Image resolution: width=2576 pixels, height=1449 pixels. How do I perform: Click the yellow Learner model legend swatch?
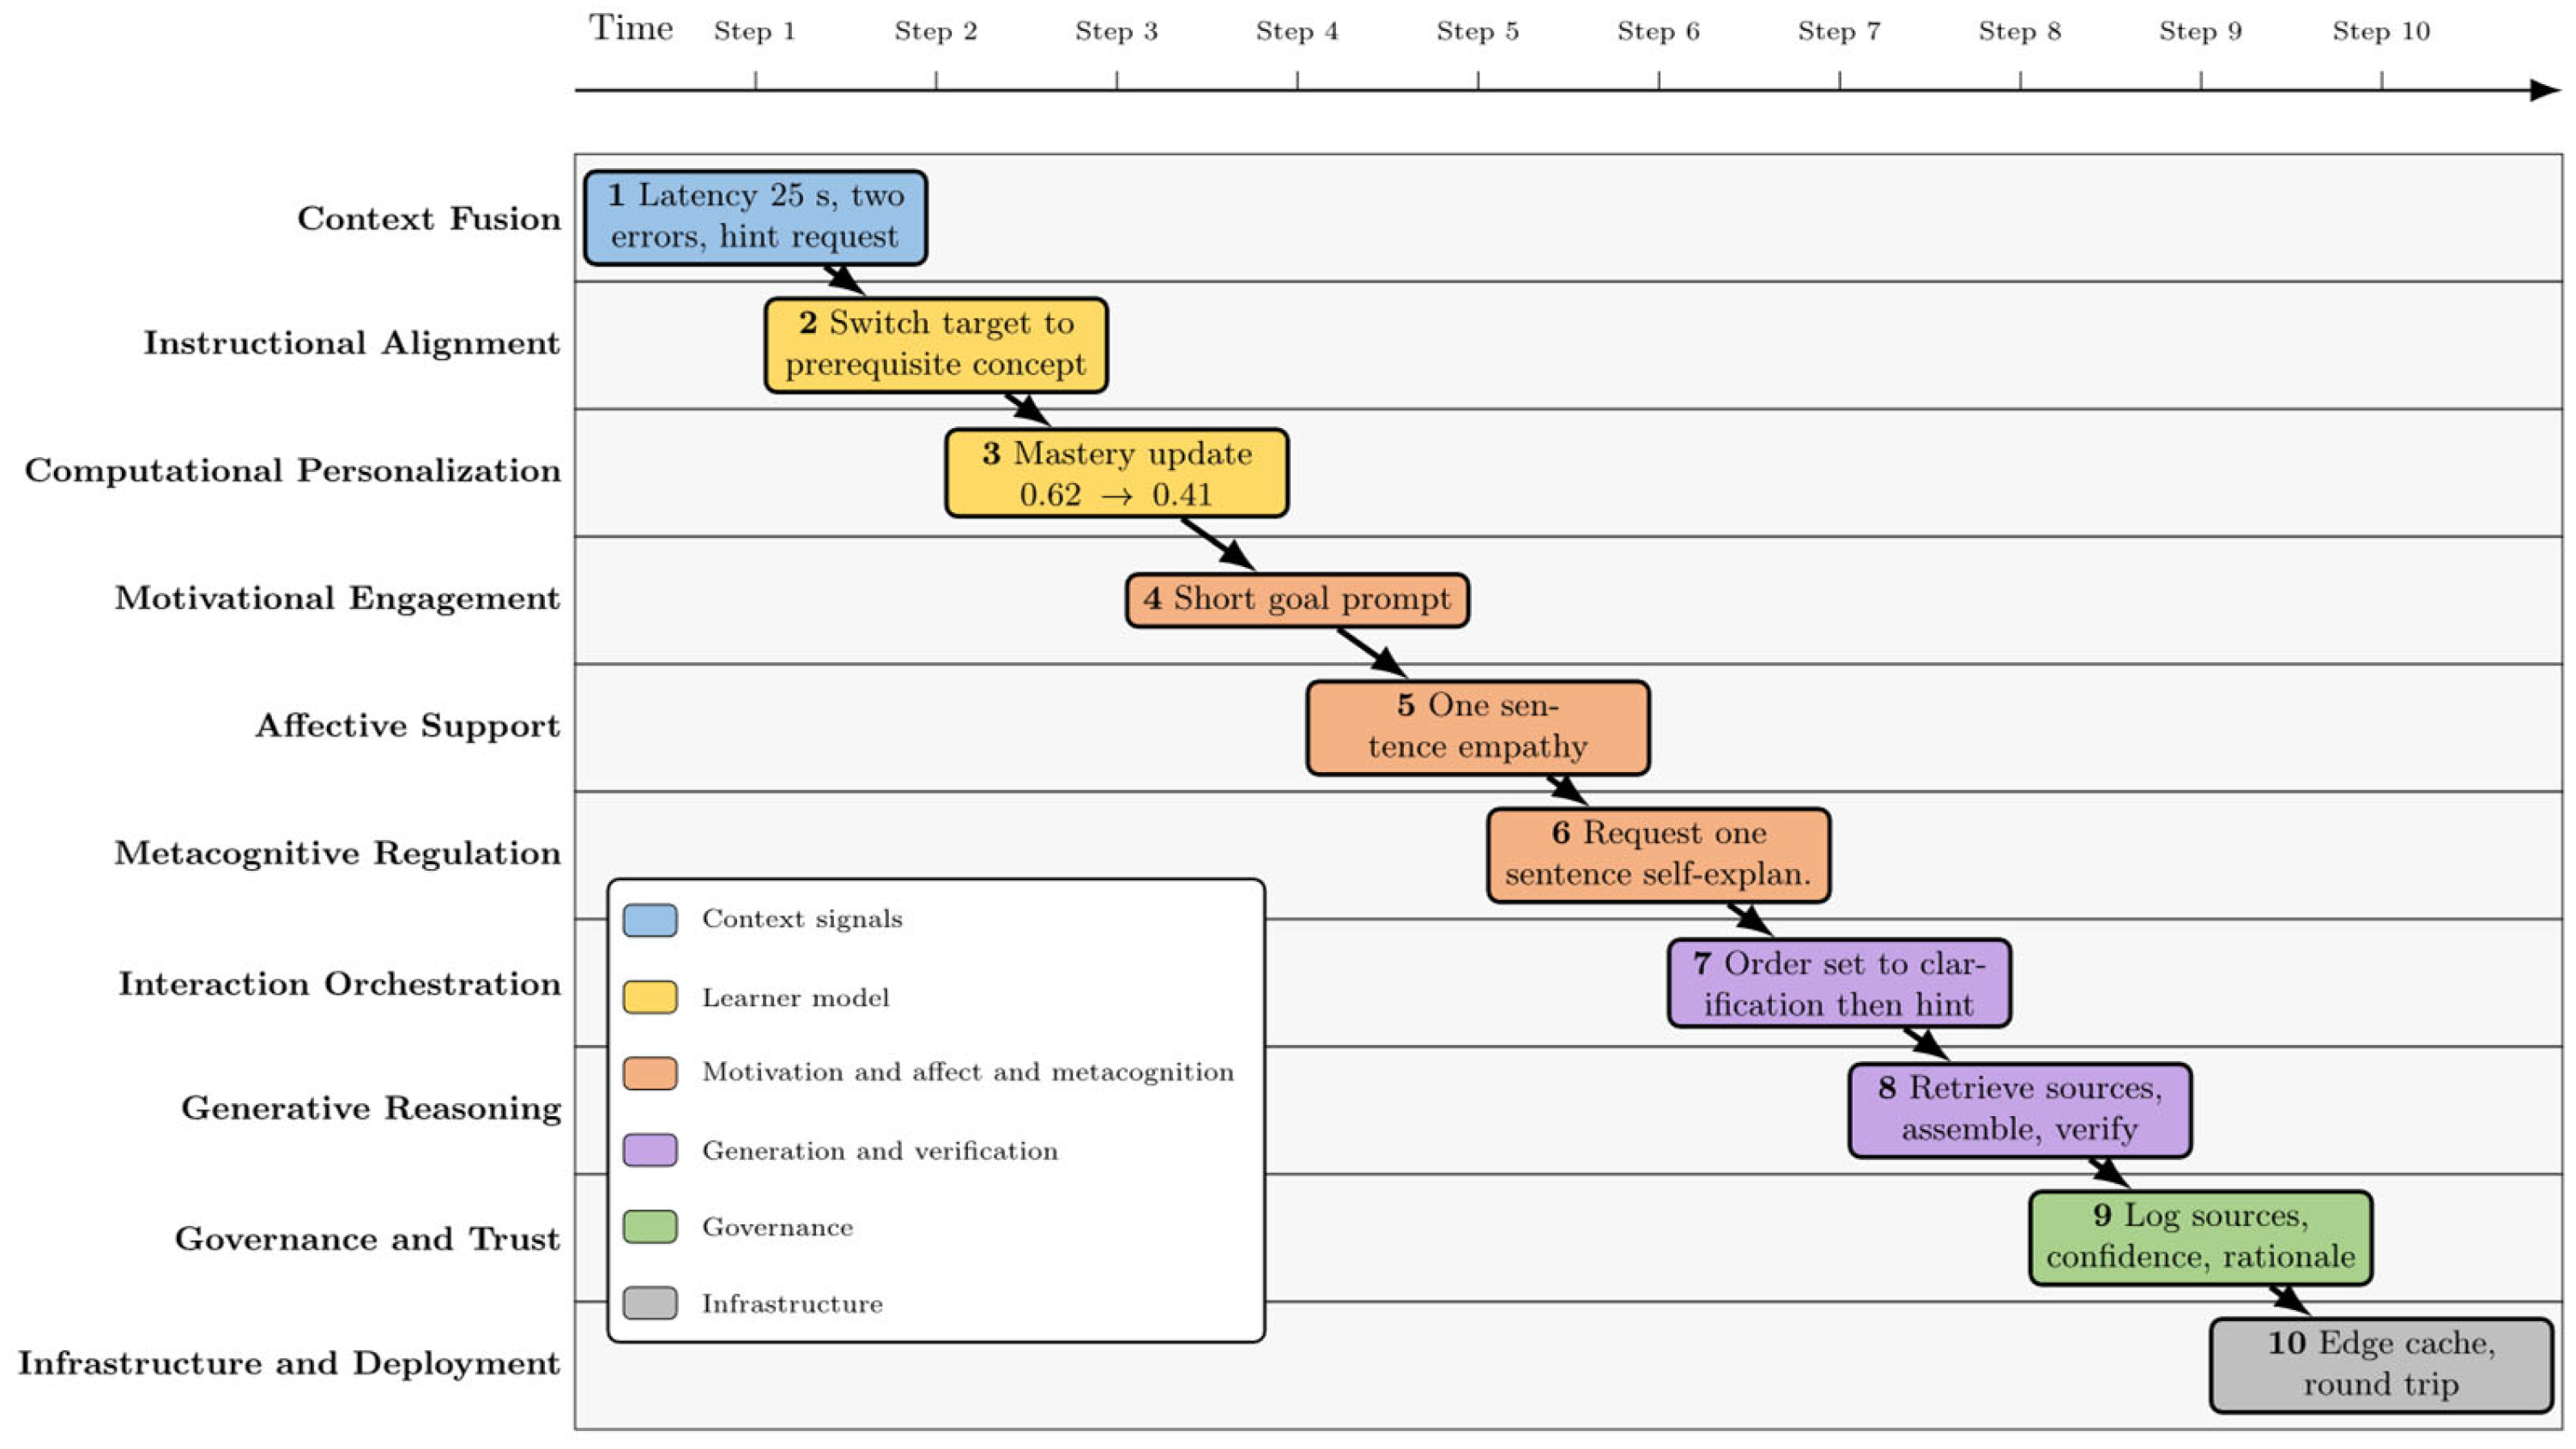[650, 997]
